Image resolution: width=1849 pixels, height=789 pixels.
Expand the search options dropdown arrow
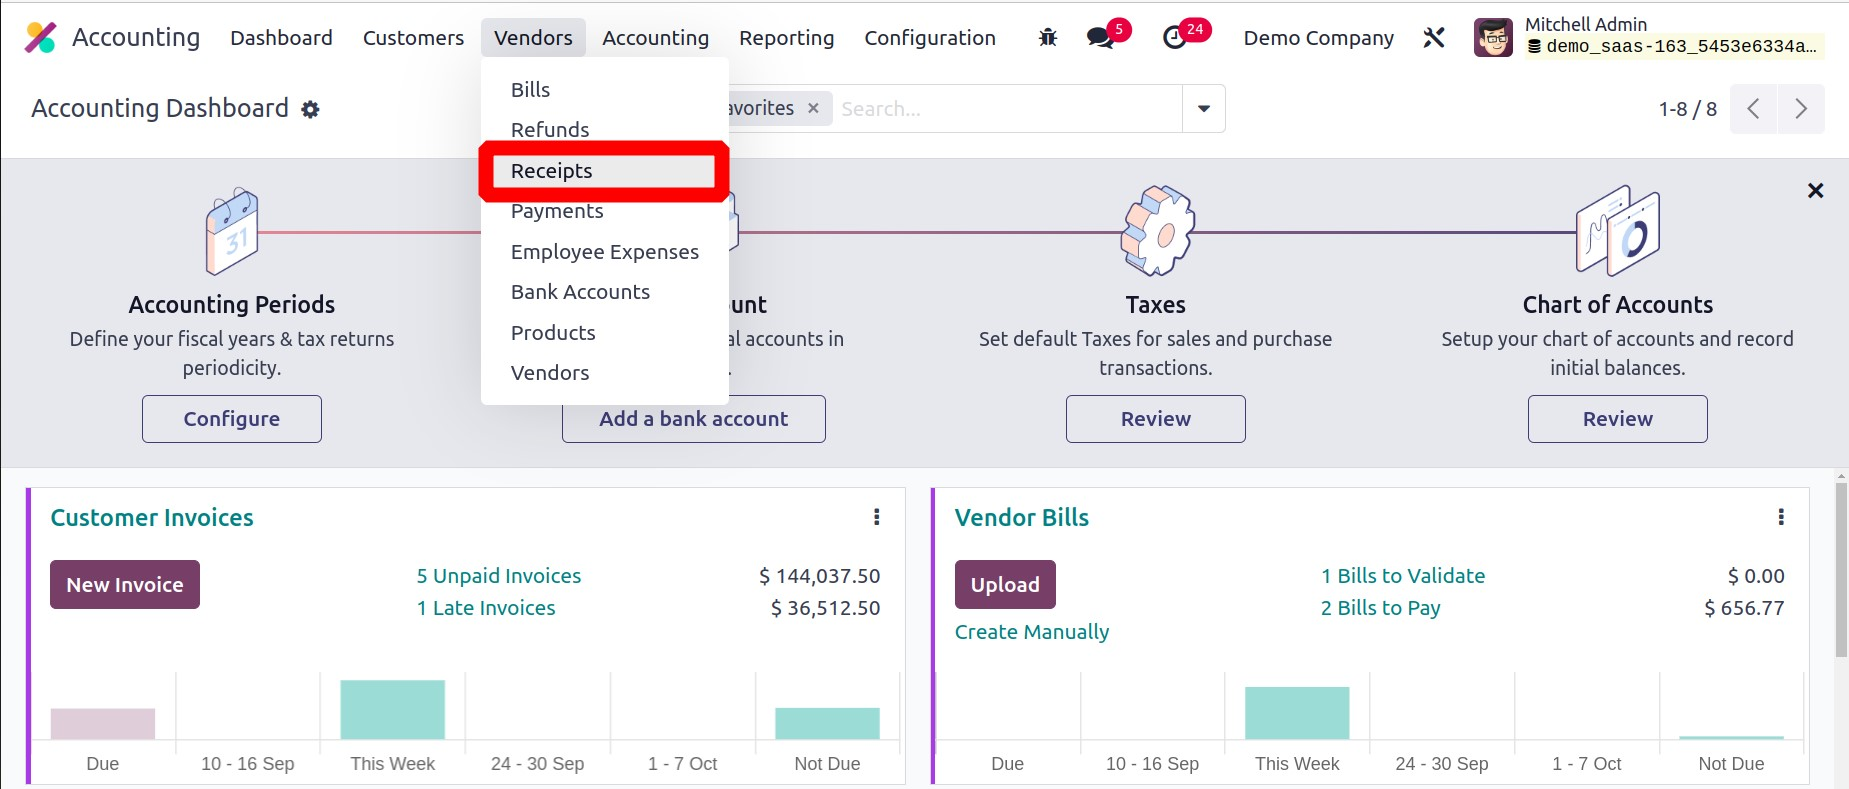point(1204,108)
